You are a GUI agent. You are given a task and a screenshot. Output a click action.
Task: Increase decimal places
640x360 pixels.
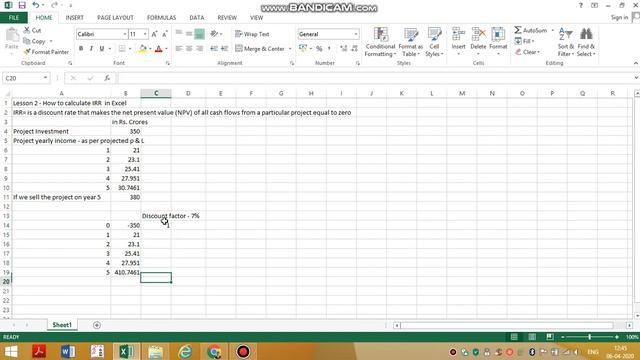[343, 49]
